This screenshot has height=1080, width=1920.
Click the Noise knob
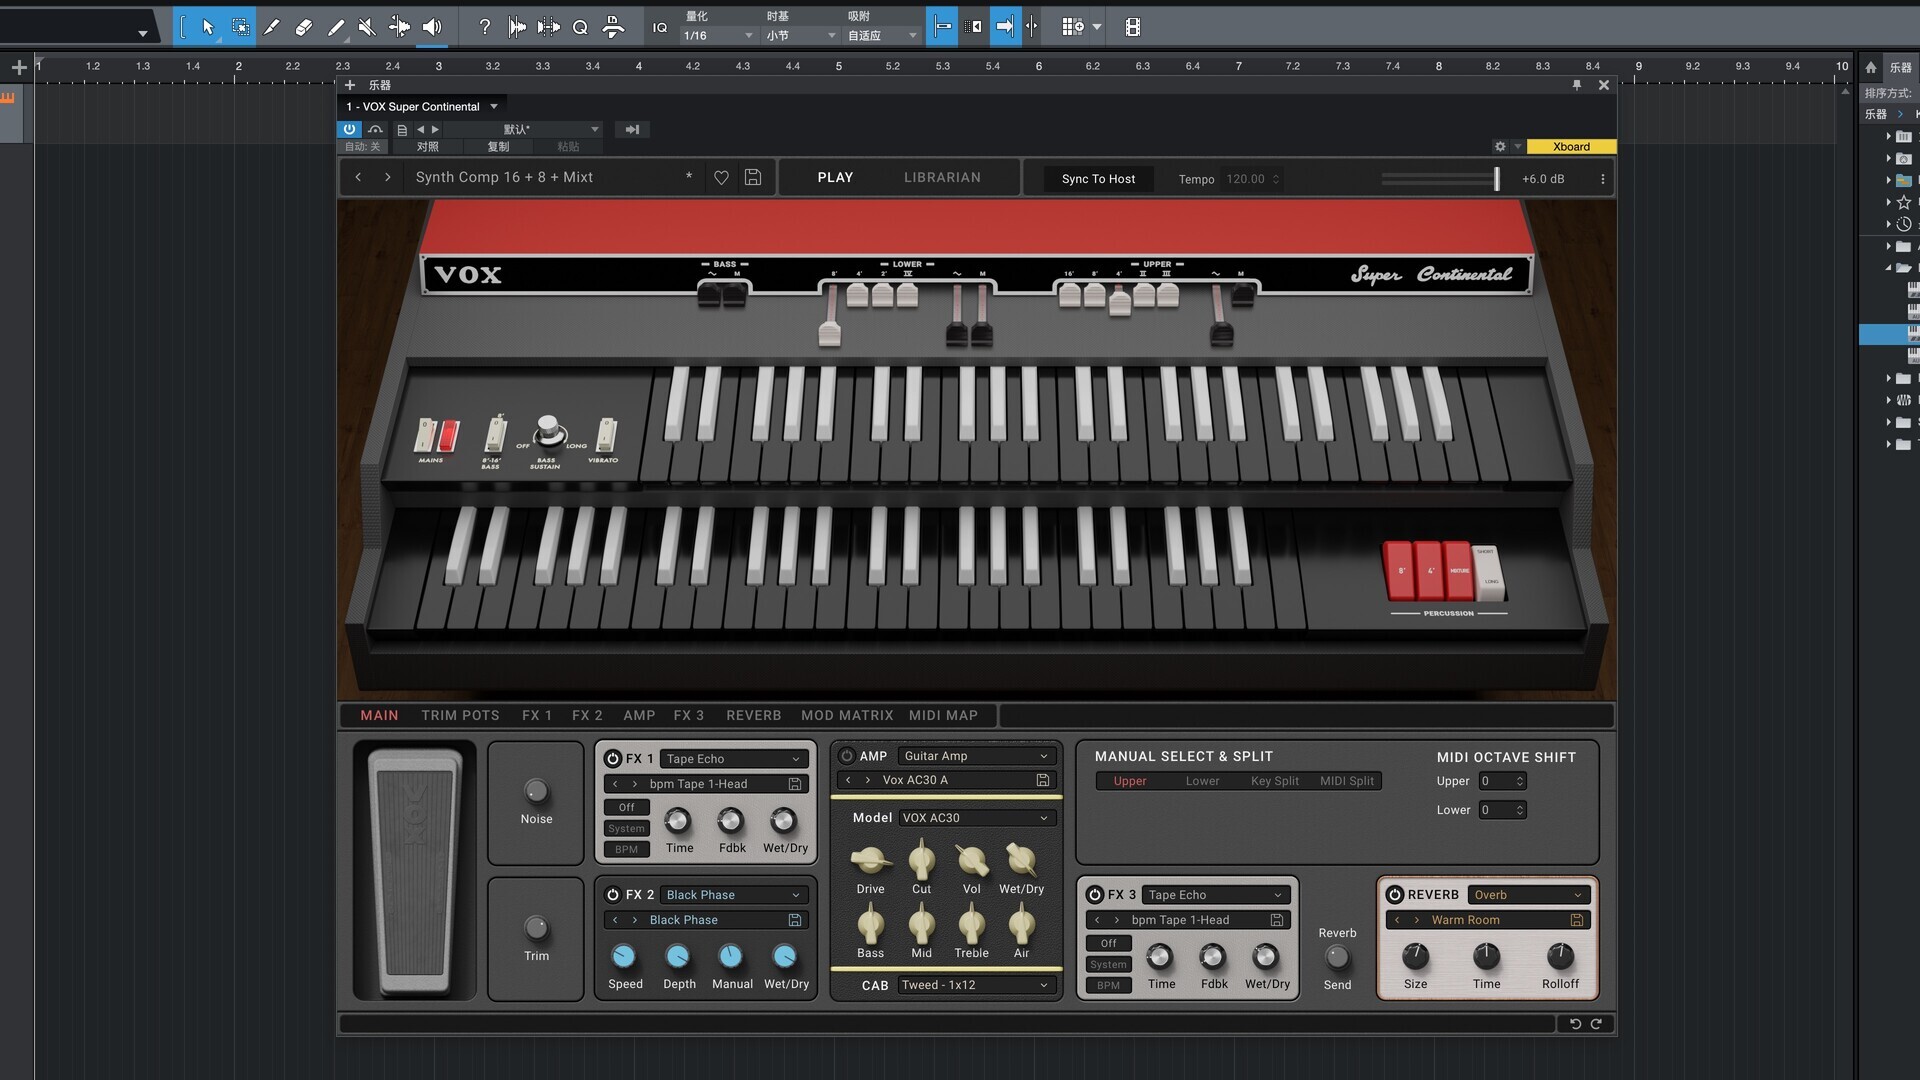536,792
